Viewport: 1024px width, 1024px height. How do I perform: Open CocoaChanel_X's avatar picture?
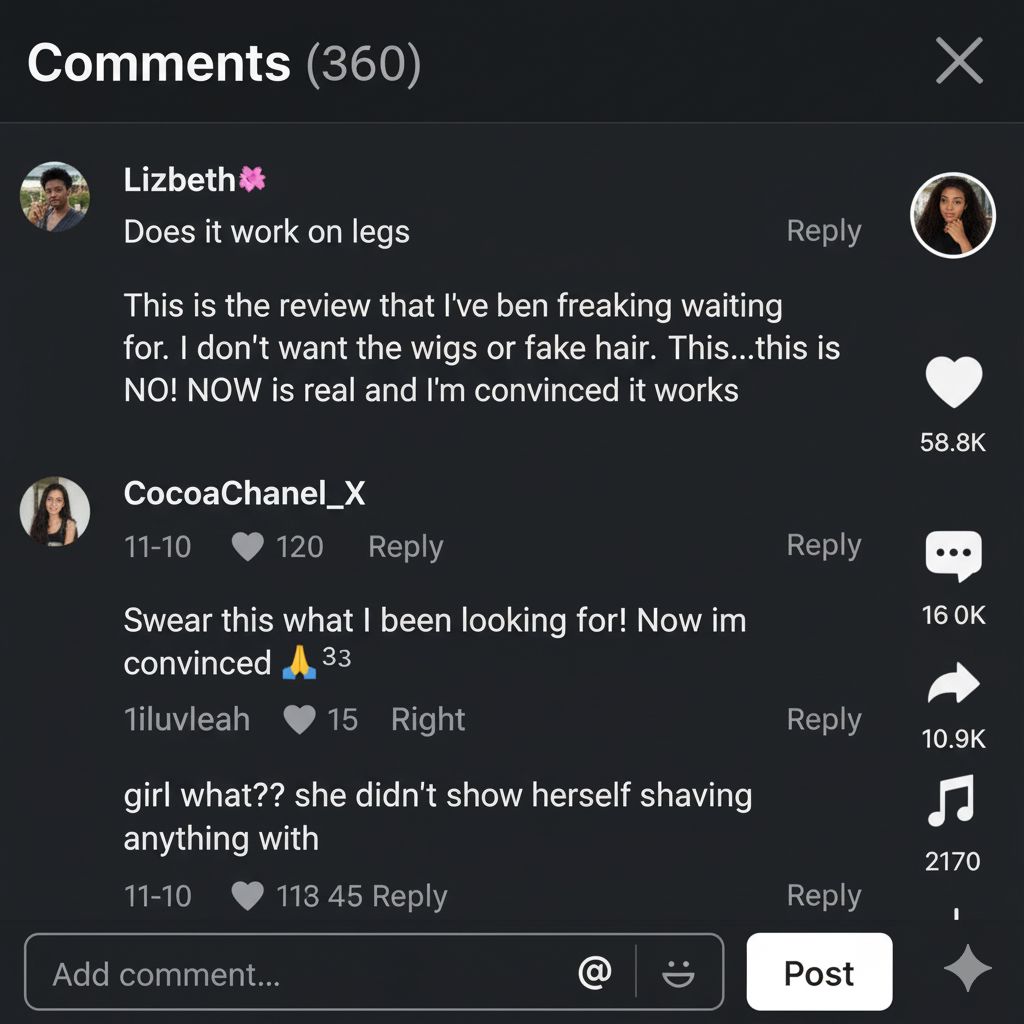[x=54, y=511]
